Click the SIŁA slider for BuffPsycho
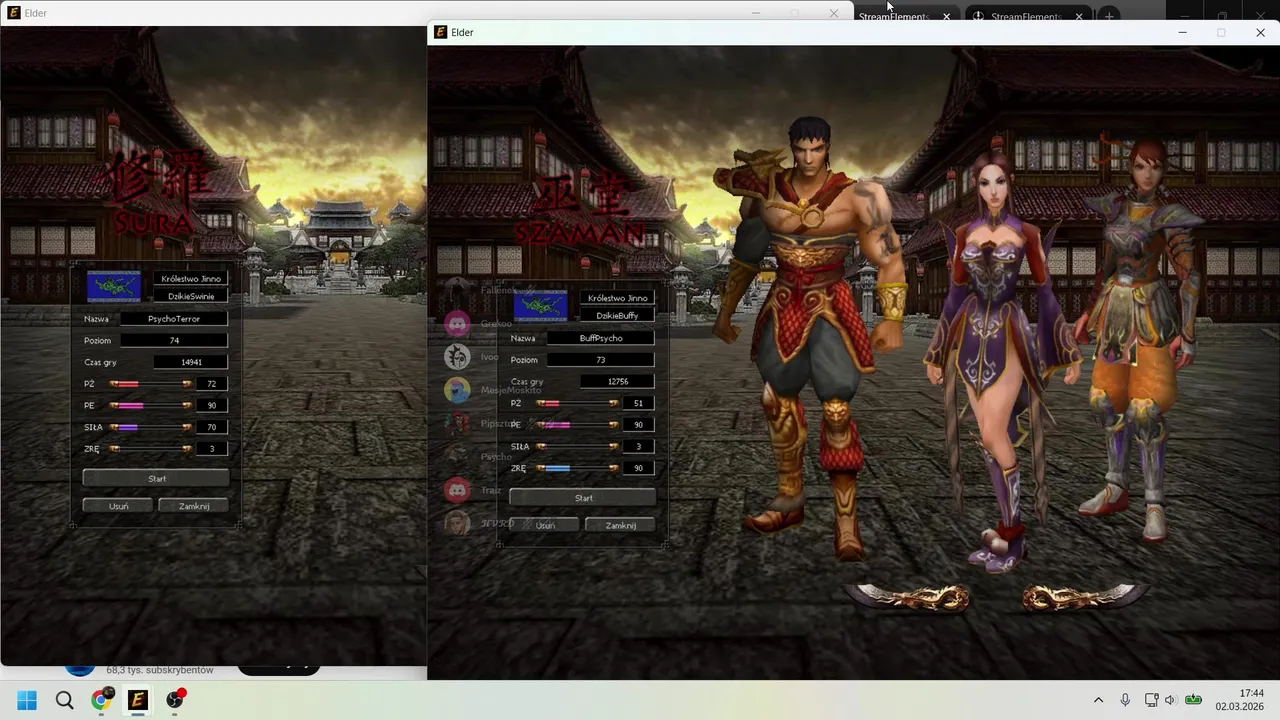The height and width of the screenshot is (720, 1280). coord(577,446)
